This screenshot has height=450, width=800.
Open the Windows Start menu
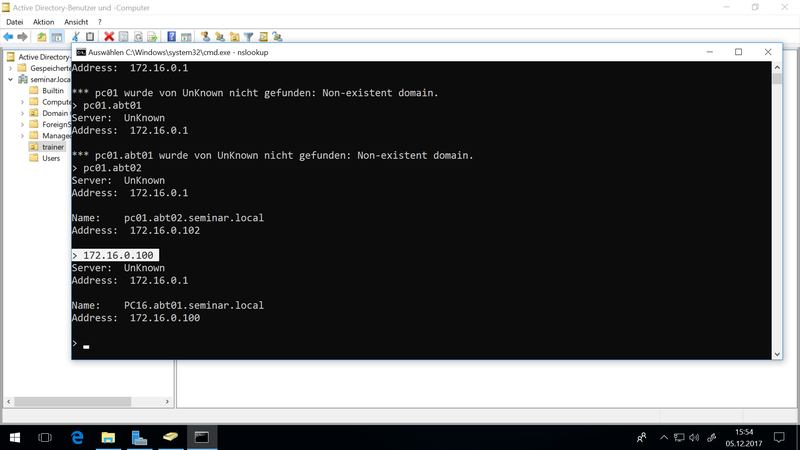[x=15, y=437]
